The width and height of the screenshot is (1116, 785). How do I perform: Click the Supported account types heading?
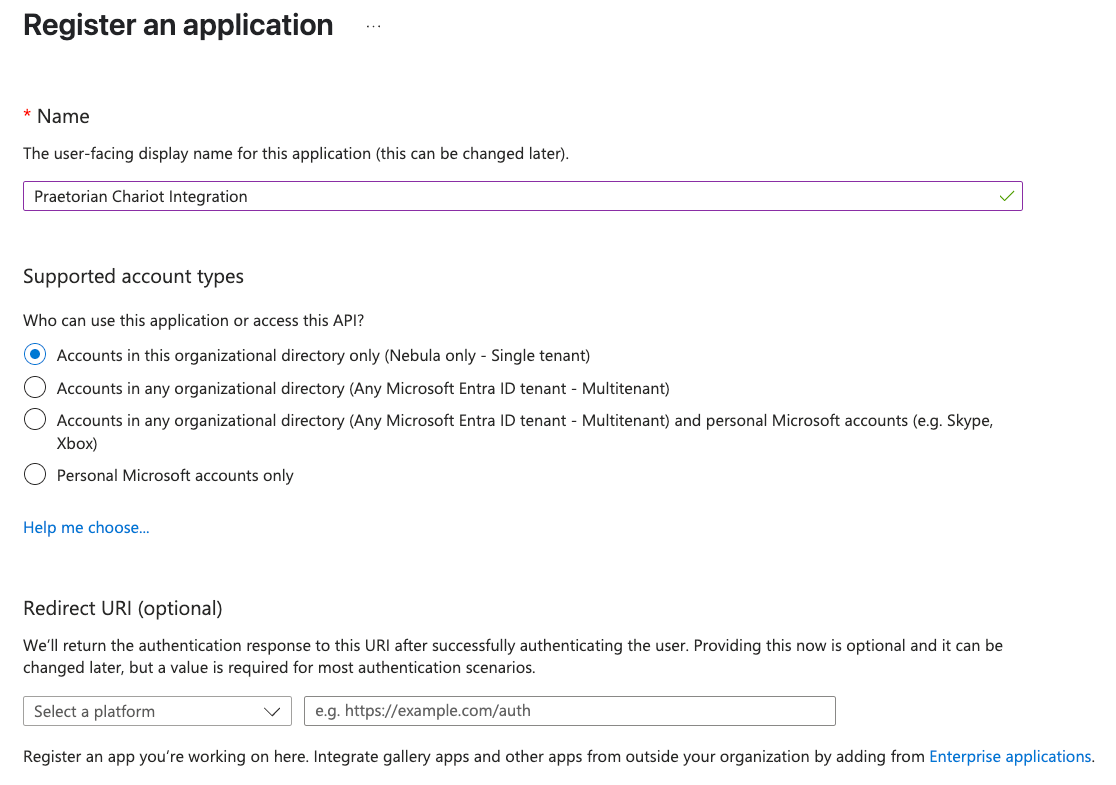pyautogui.click(x=133, y=276)
